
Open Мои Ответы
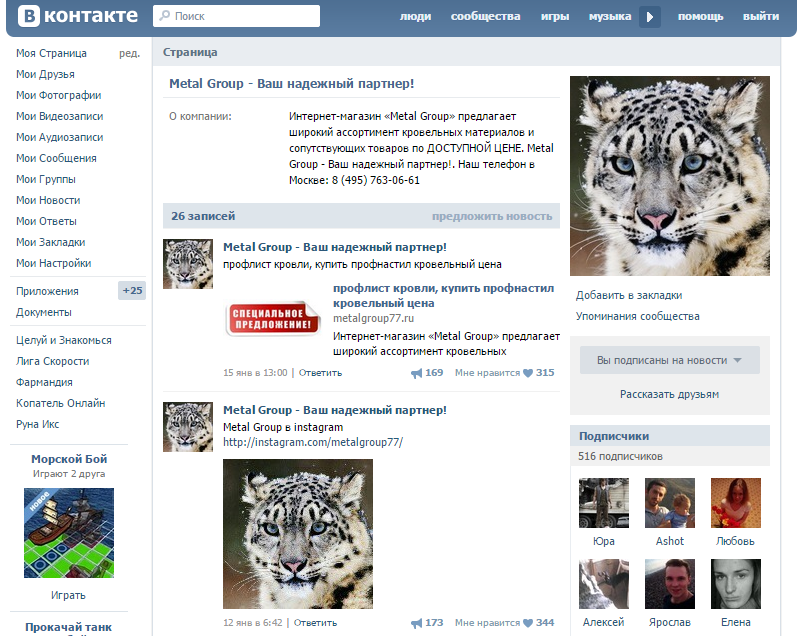click(46, 221)
